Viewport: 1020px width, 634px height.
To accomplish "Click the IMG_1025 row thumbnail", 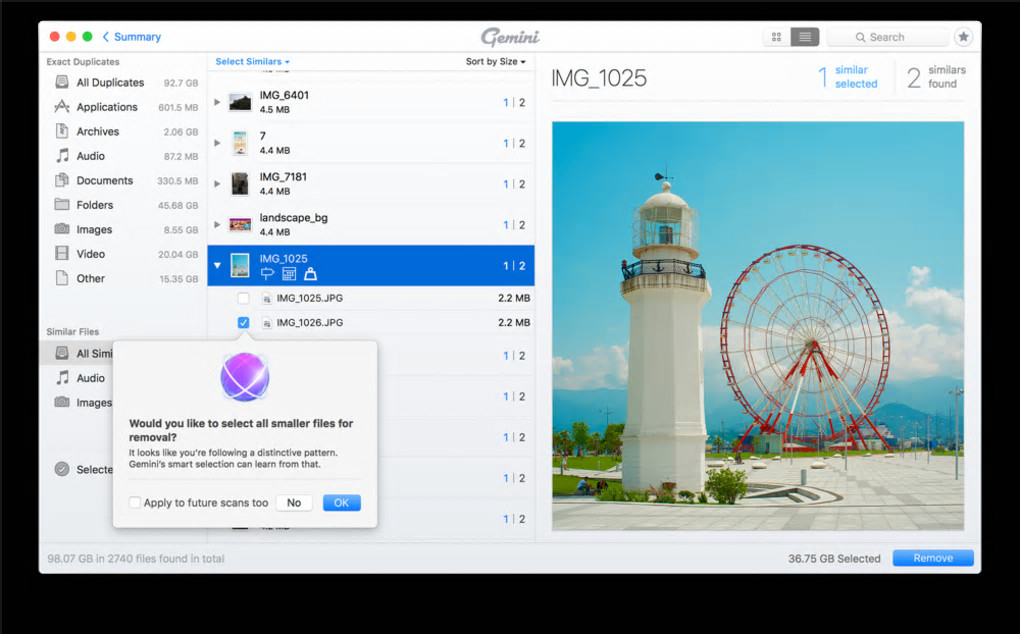I will point(240,265).
